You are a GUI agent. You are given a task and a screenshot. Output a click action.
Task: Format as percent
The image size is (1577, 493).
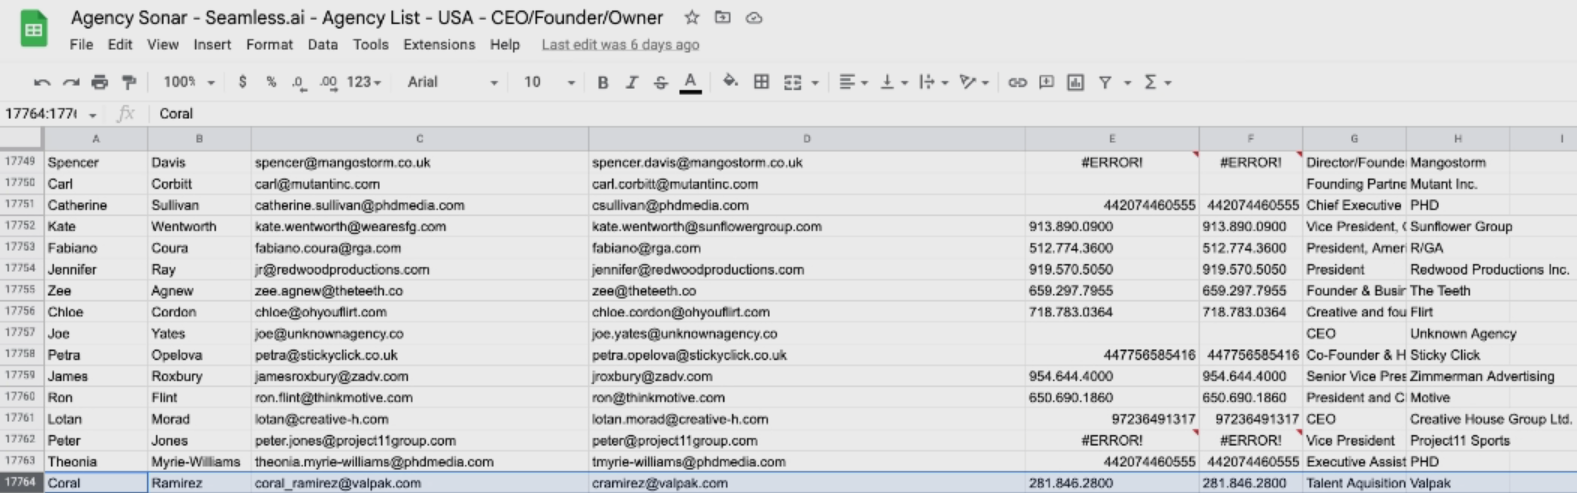click(271, 82)
